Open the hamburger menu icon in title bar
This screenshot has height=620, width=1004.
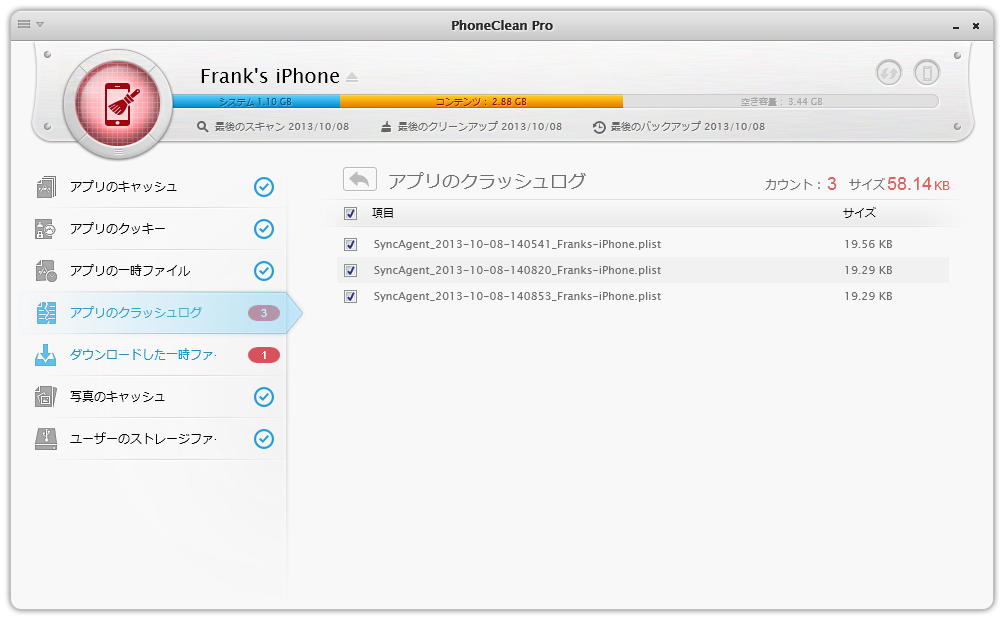point(24,24)
